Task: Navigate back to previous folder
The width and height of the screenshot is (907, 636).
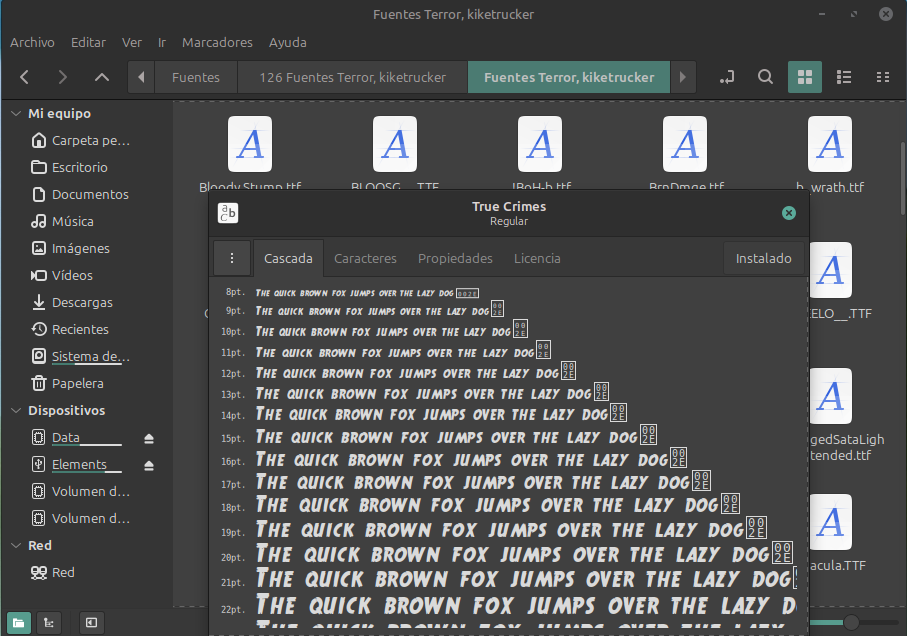Action: pos(24,77)
